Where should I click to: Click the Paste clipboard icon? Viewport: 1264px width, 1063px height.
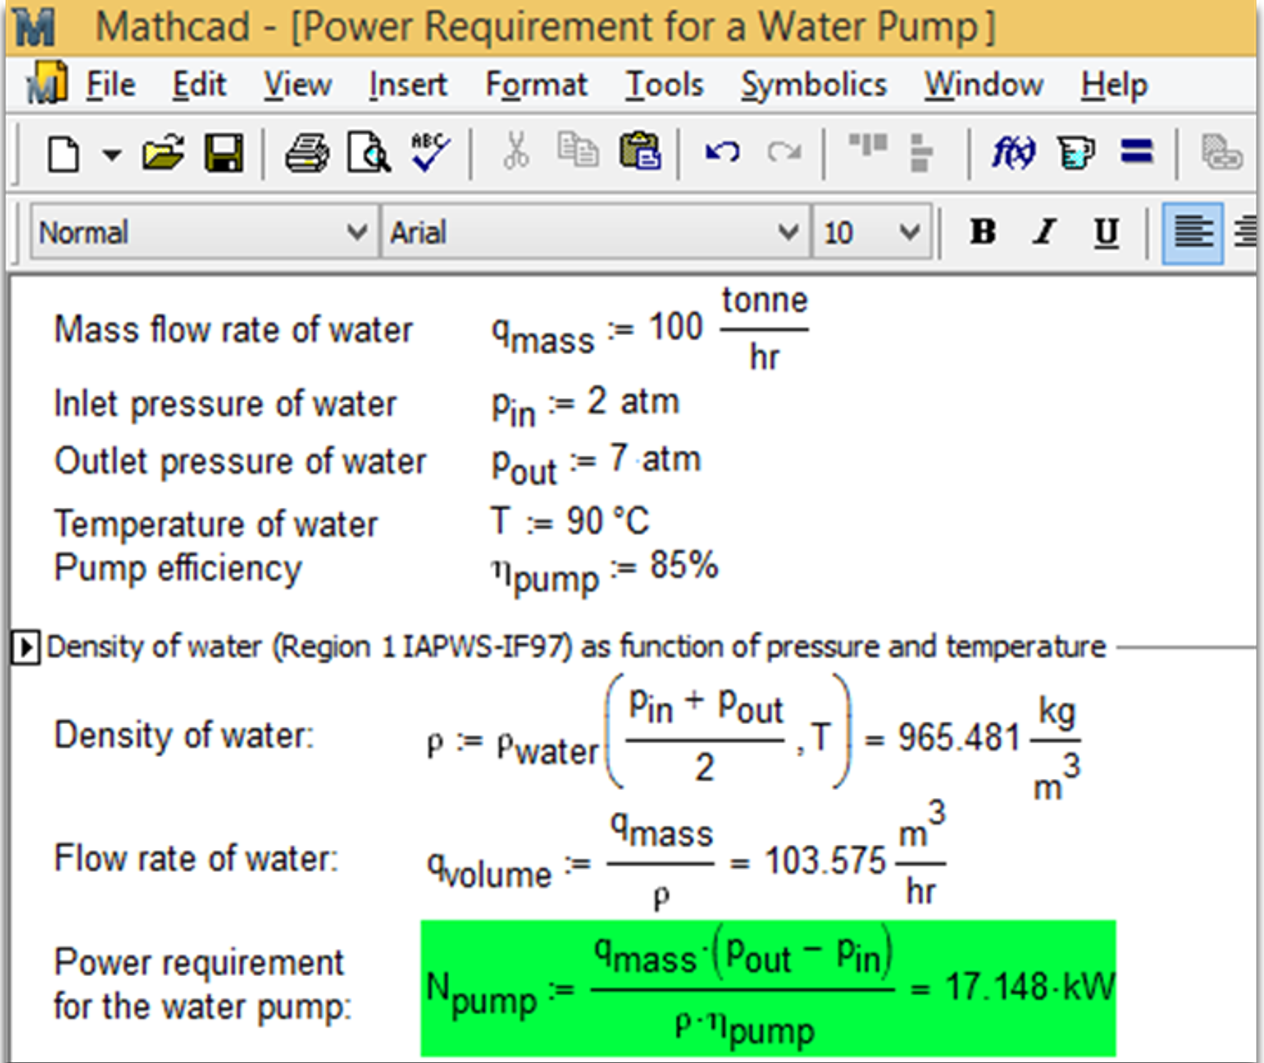[x=640, y=152]
